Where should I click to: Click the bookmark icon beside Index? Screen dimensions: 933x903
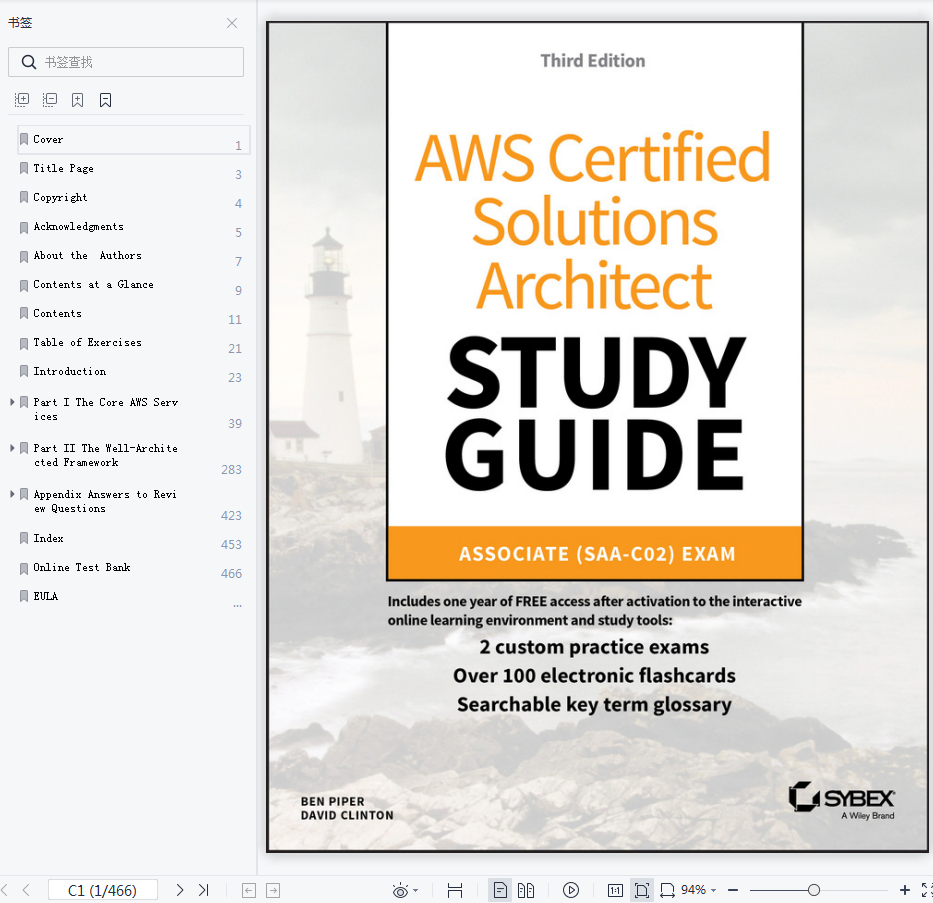click(x=24, y=538)
